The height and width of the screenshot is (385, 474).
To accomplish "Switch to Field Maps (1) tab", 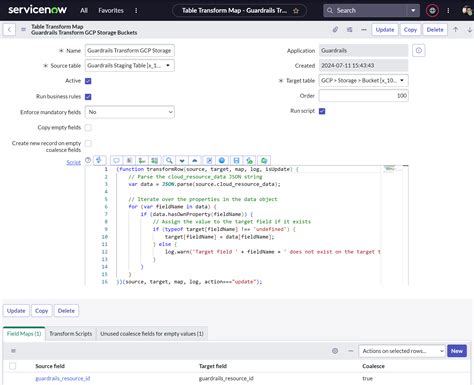I will 24,334.
